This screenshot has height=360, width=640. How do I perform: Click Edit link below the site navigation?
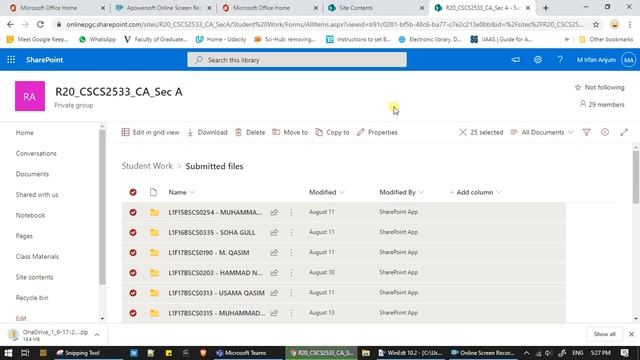point(21,318)
